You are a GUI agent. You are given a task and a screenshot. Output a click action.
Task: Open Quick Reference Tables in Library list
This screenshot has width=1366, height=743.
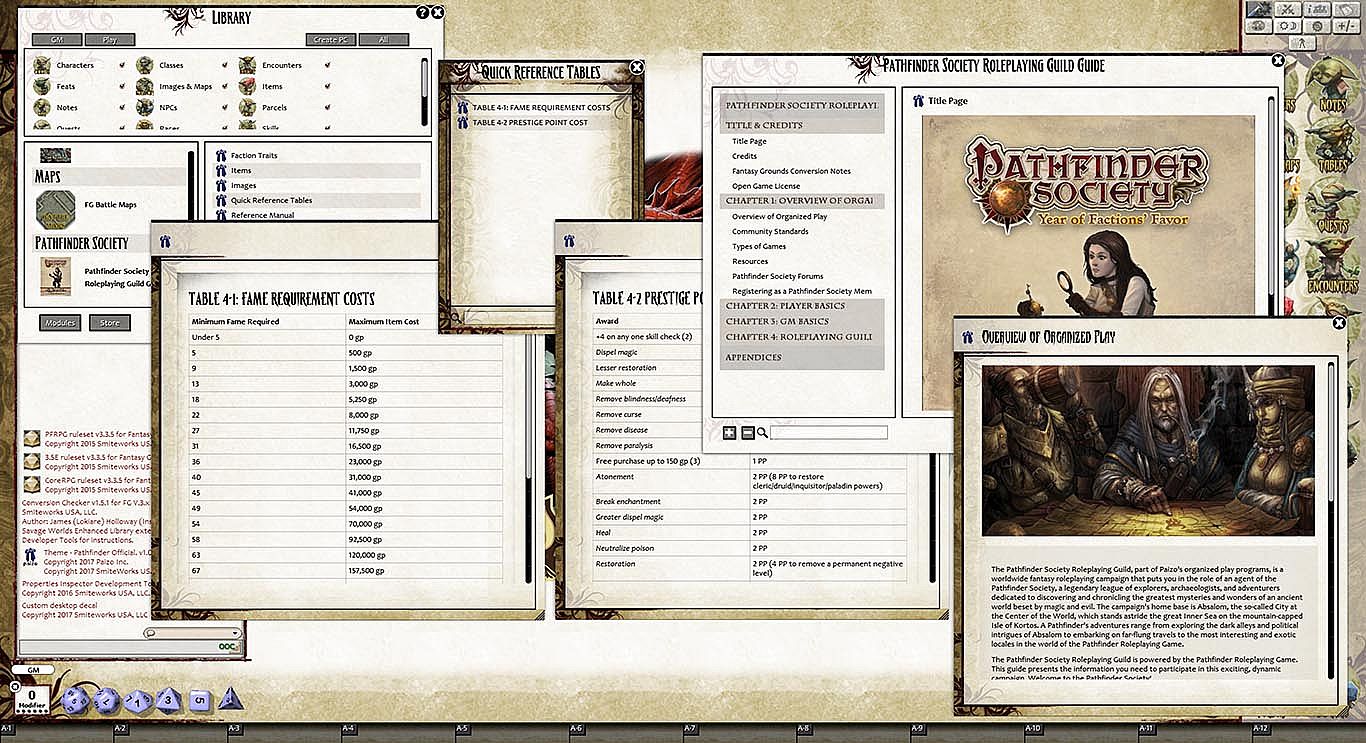click(x=271, y=200)
